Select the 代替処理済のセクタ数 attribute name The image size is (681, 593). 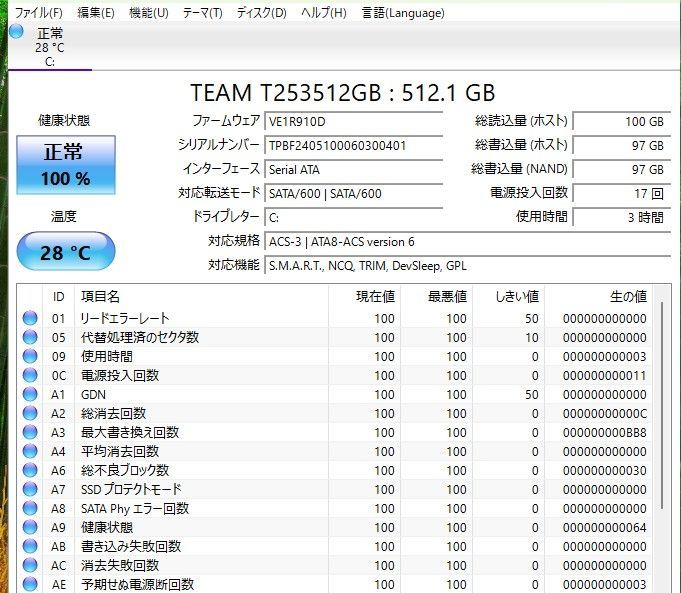140,337
